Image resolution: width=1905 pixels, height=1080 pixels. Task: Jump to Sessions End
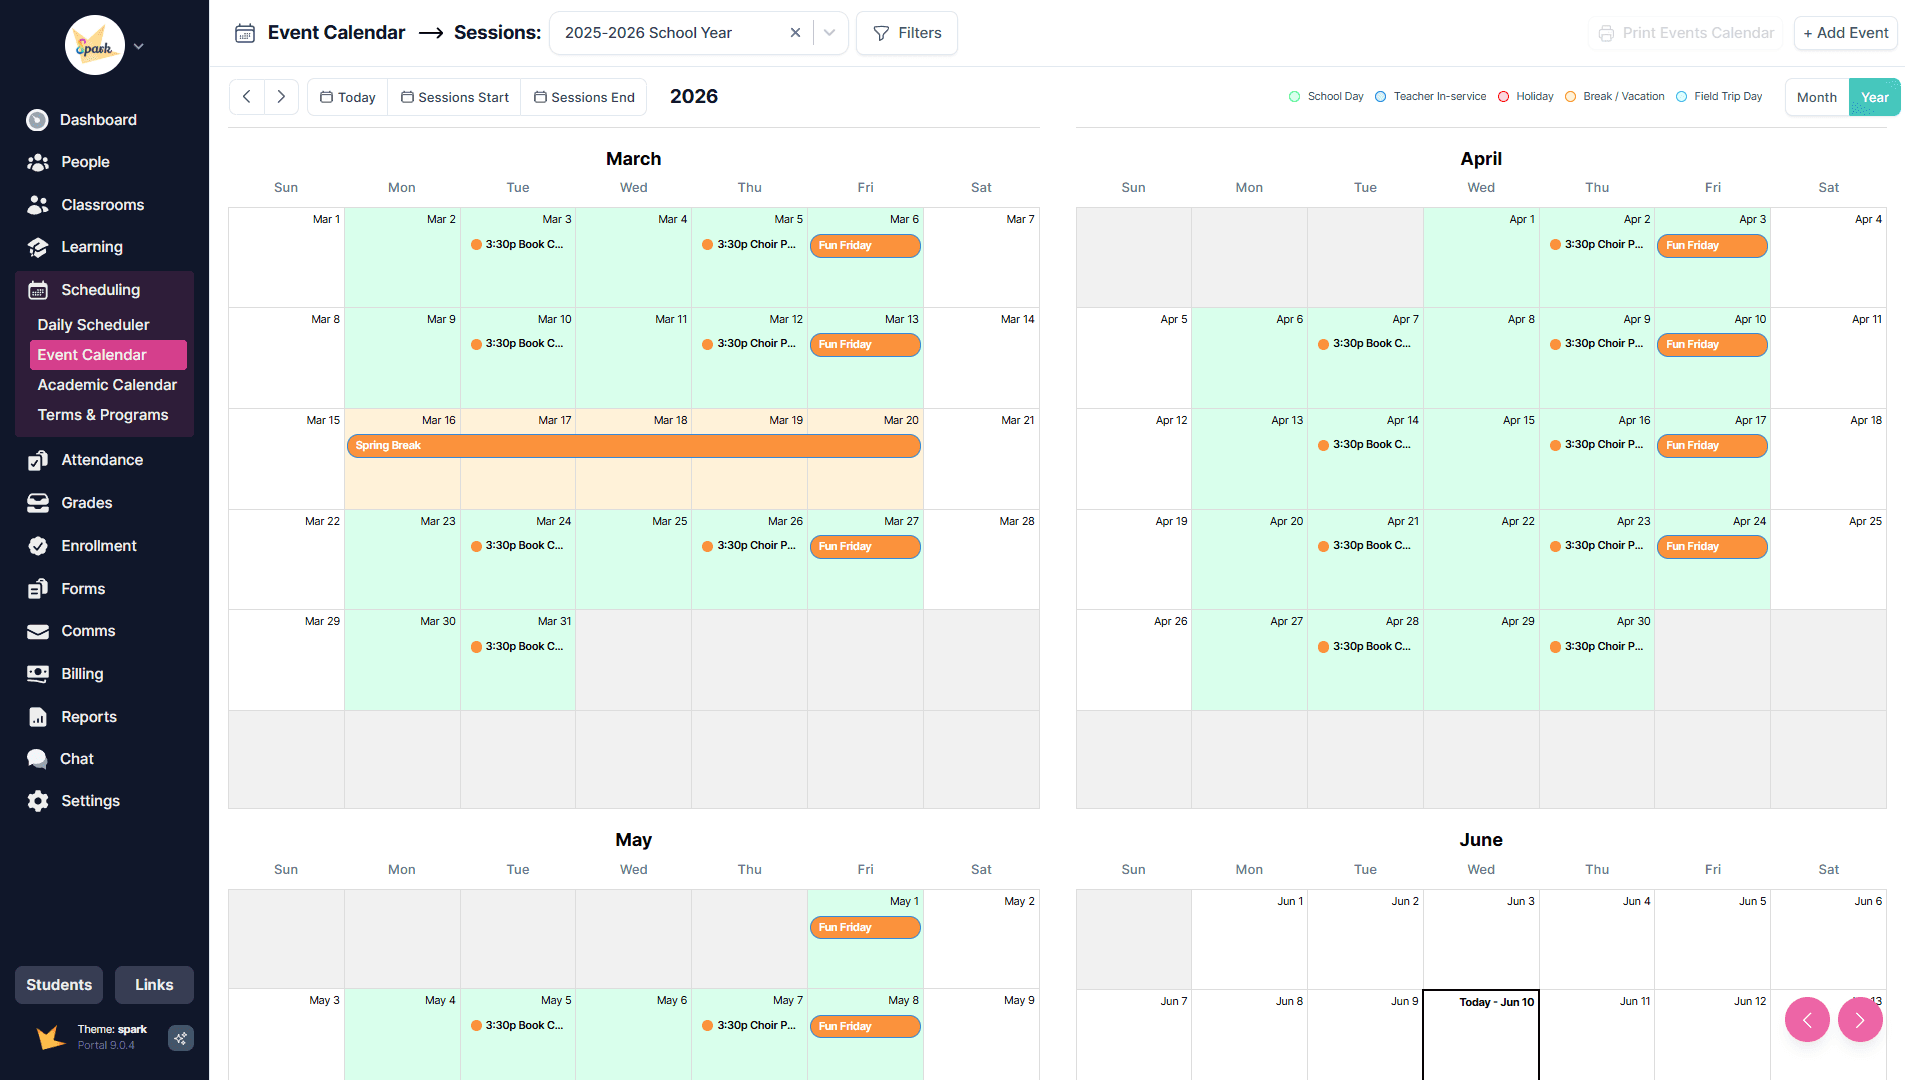tap(584, 97)
